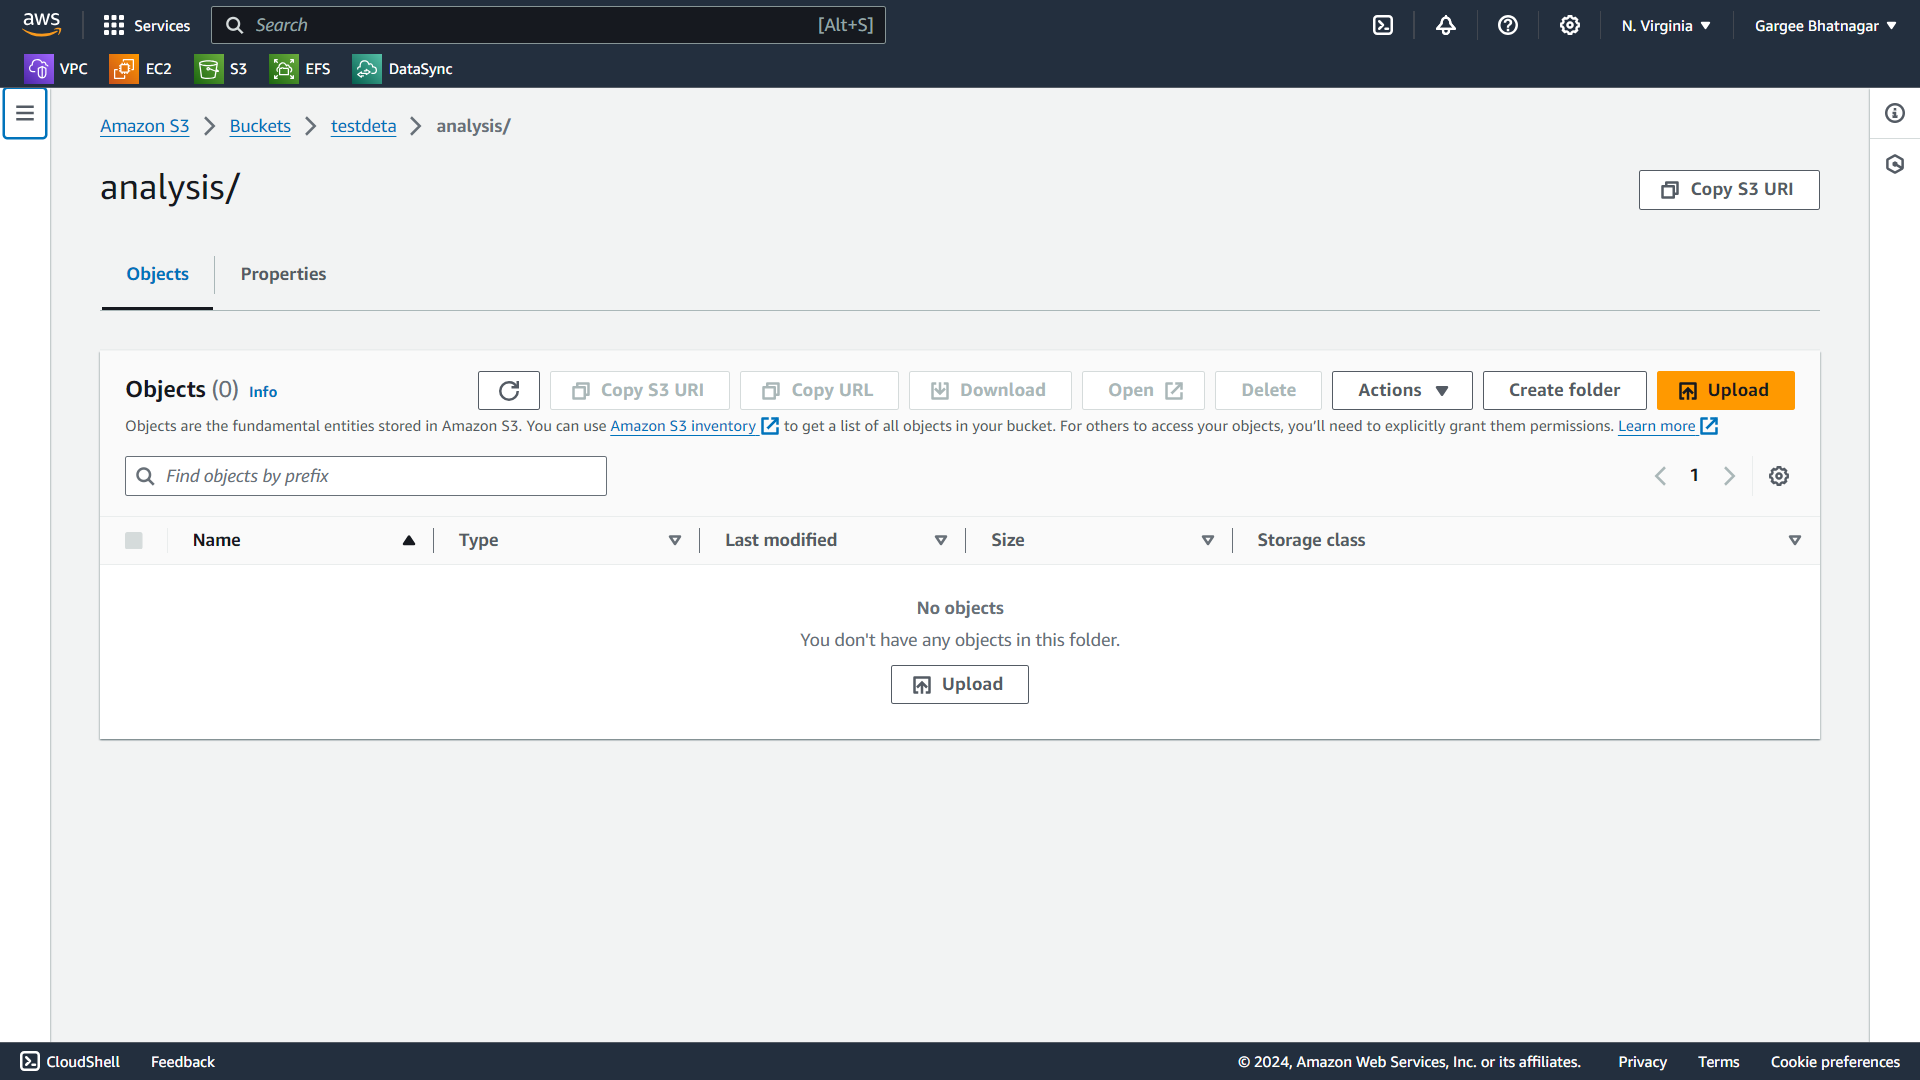Screen dimensions: 1920x1080
Task: Open table preferences gear icon
Action: click(1779, 476)
